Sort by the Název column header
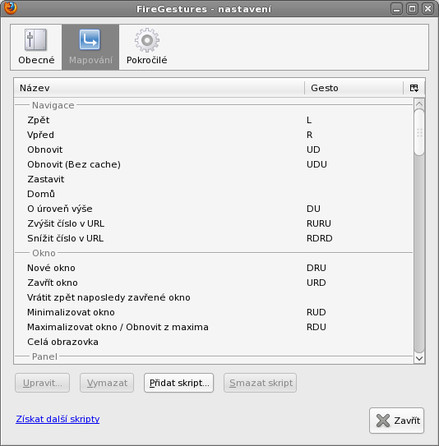This screenshot has width=439, height=446. 159,88
